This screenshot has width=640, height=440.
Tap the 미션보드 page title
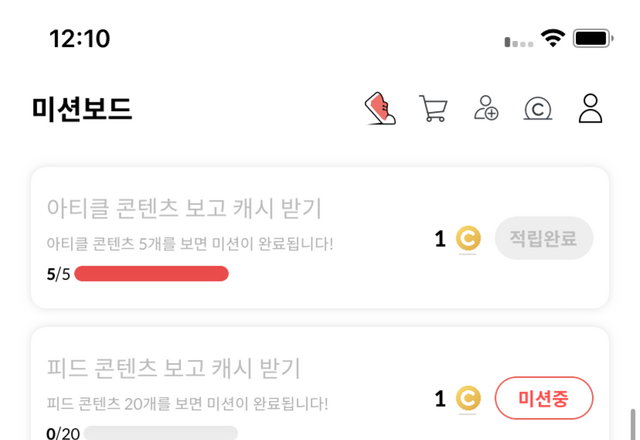[82, 108]
